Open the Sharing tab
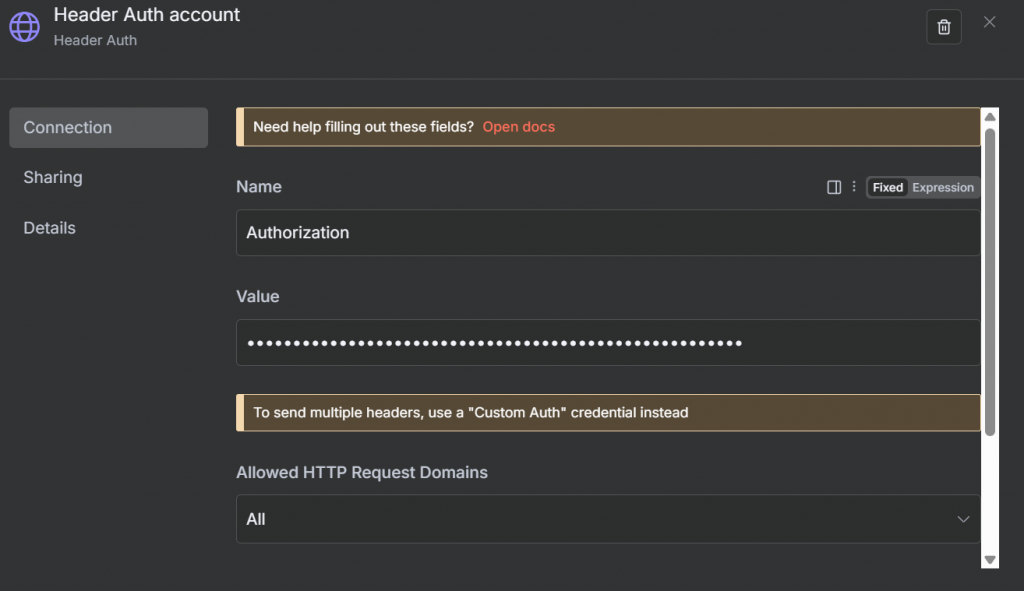Image resolution: width=1024 pixels, height=591 pixels. pos(53,178)
